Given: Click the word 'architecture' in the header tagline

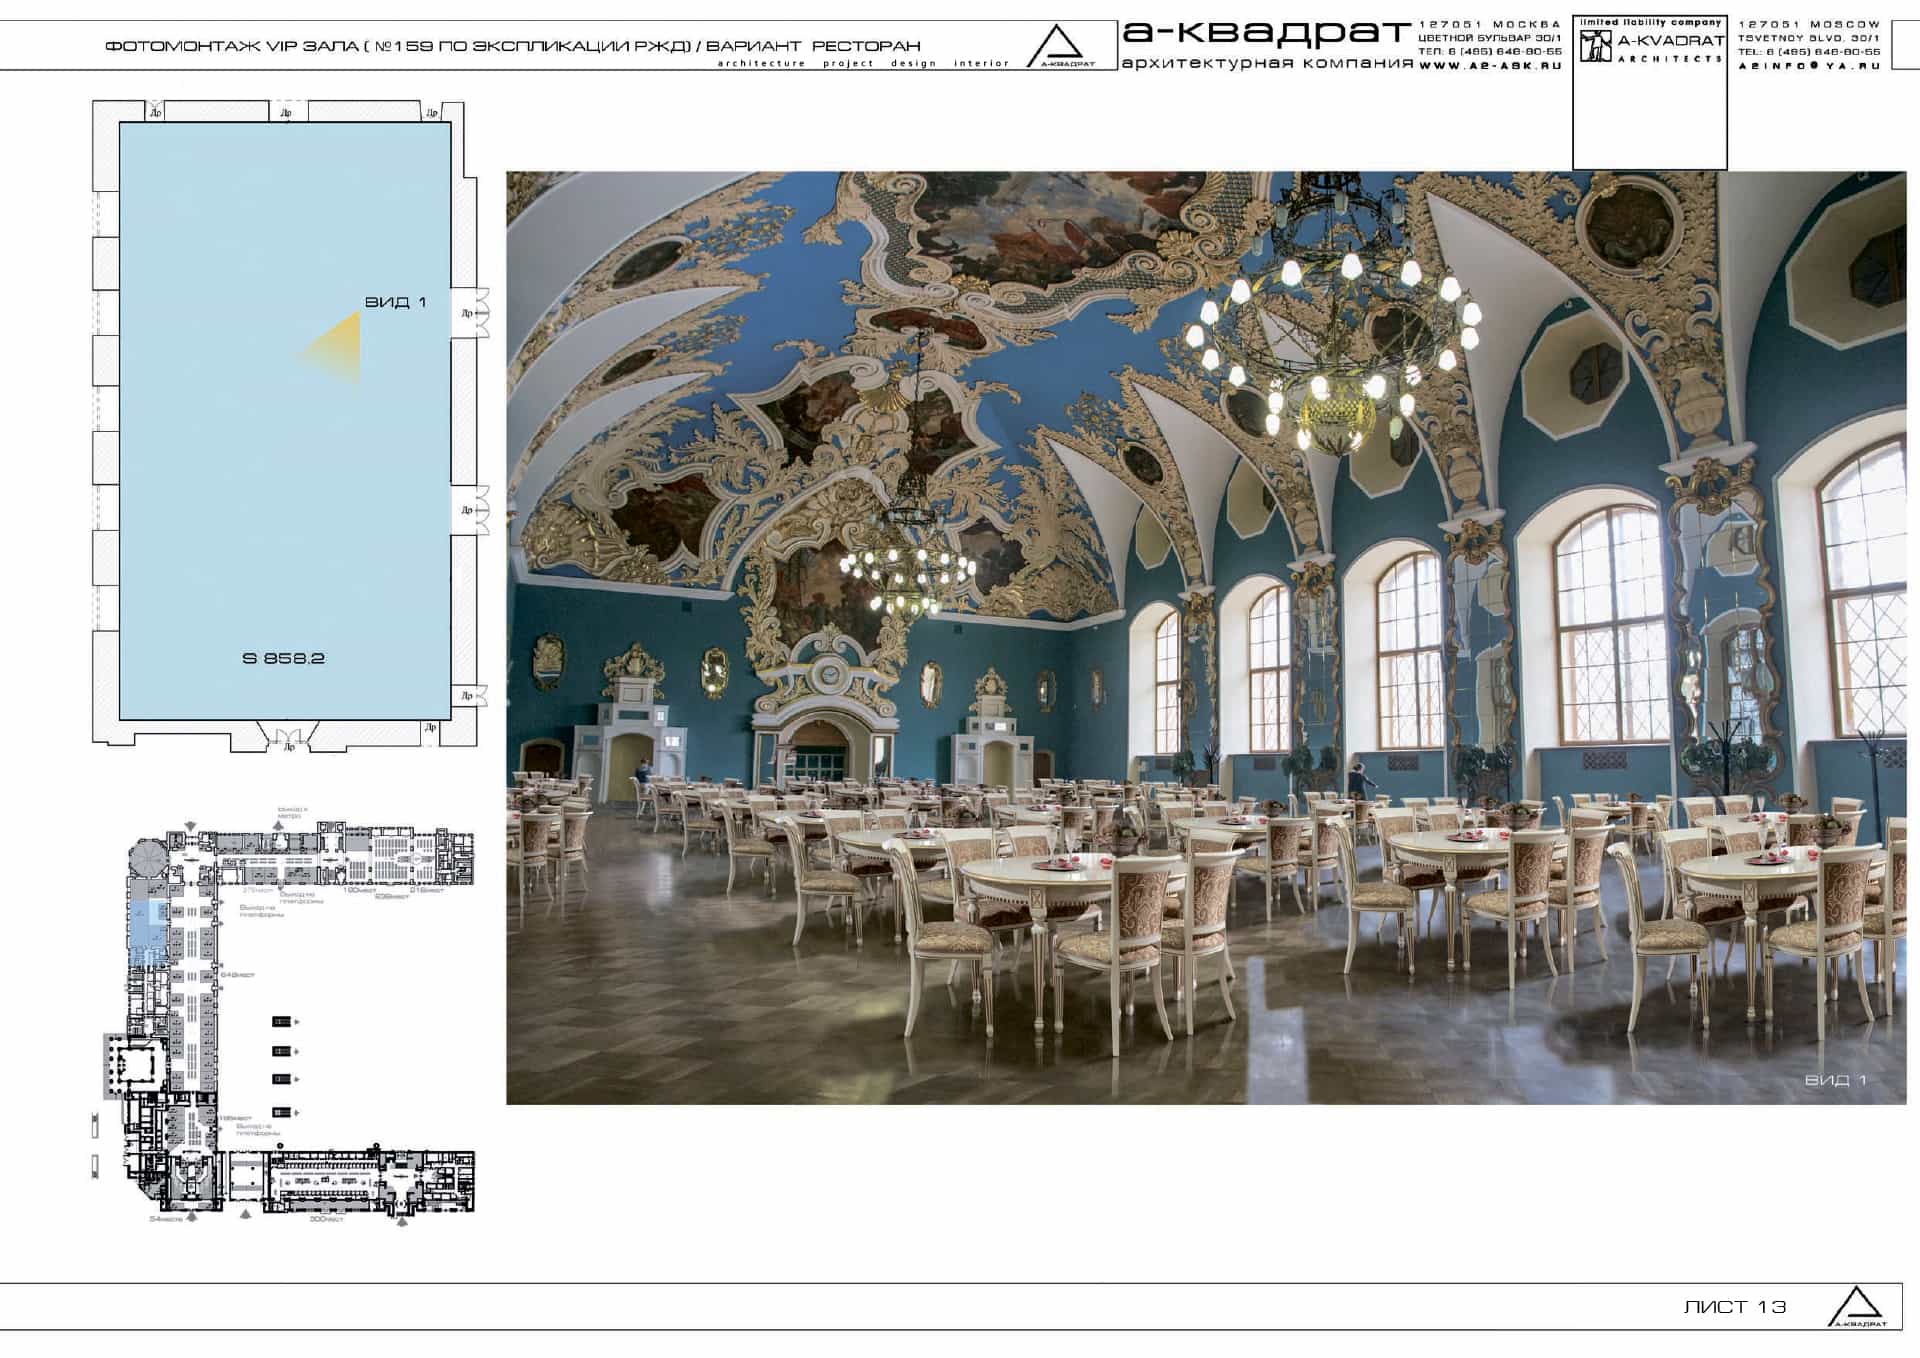Looking at the screenshot, I should click(761, 63).
